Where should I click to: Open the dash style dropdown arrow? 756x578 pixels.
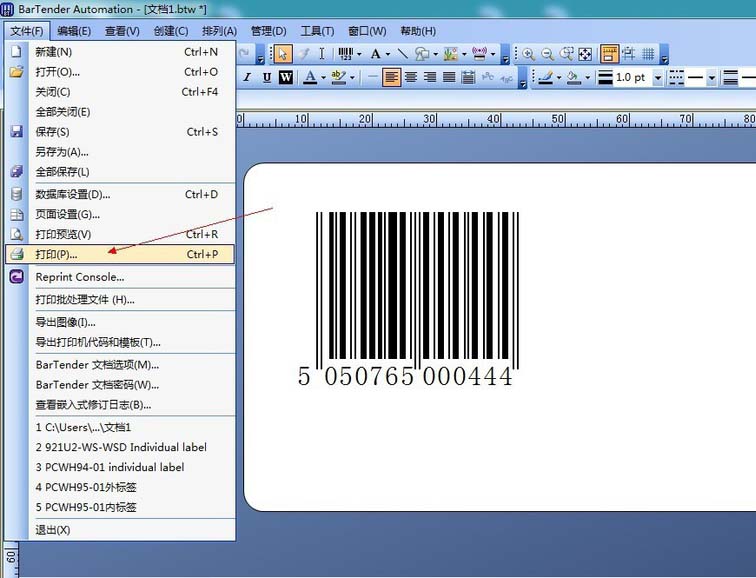point(711,78)
